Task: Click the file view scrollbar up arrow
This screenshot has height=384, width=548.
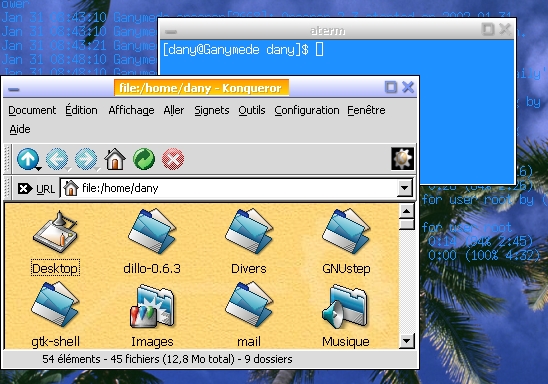Action: [x=406, y=211]
